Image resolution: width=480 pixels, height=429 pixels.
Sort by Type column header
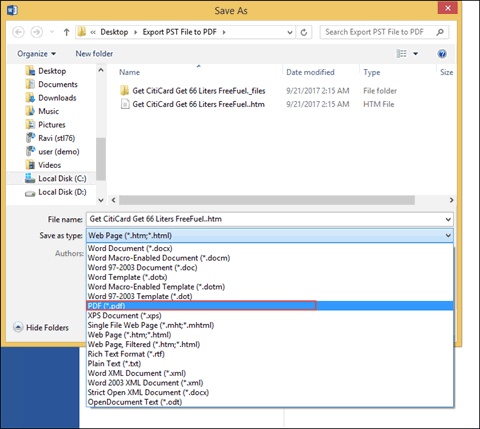[x=372, y=72]
